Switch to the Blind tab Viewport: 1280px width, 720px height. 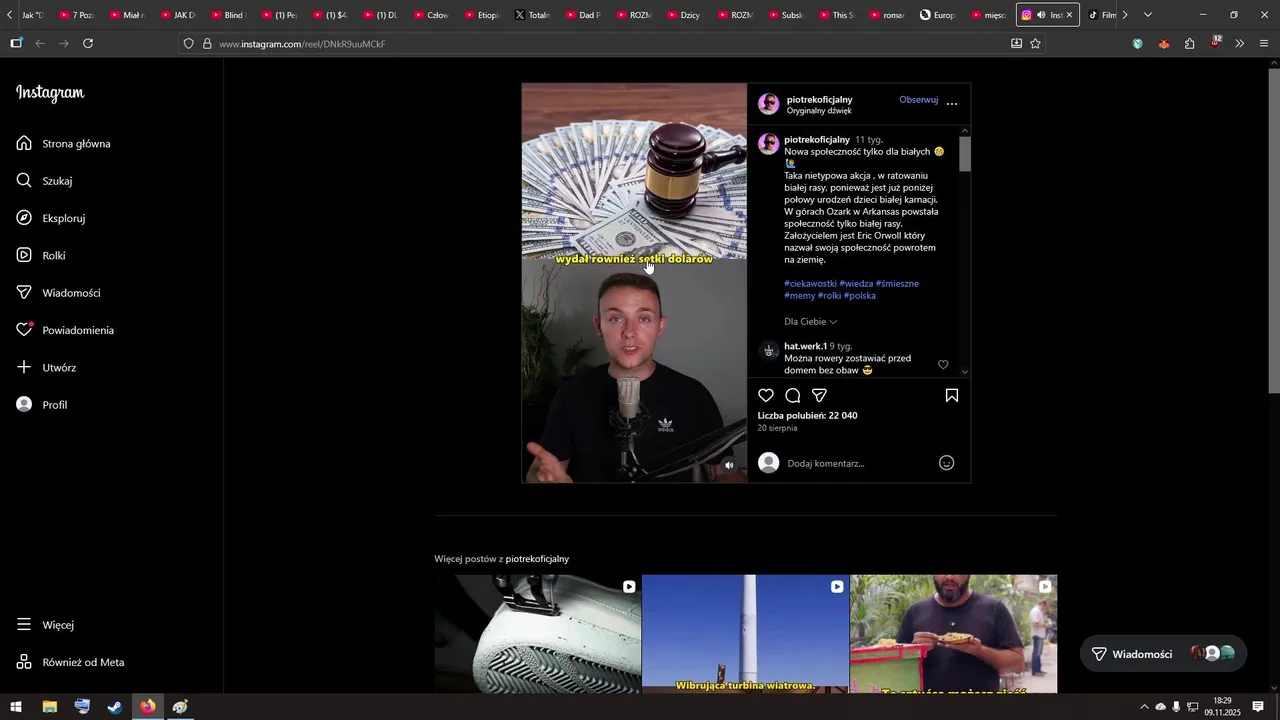pos(227,15)
